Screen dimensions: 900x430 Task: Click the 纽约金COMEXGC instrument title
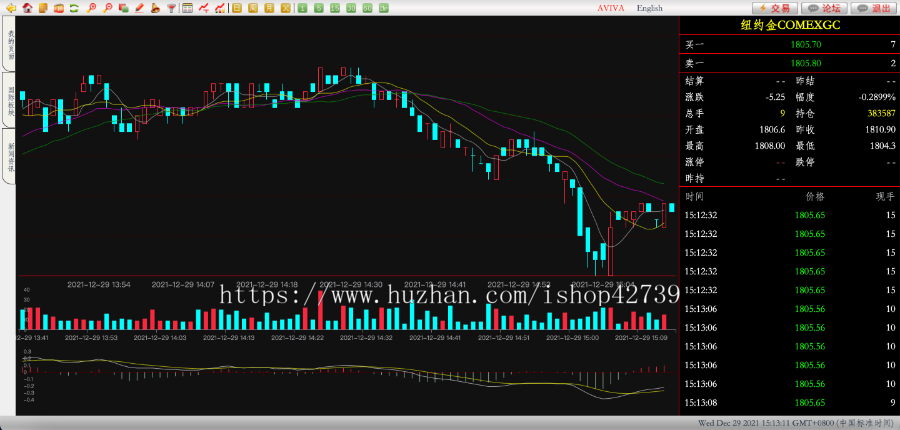tap(789, 25)
